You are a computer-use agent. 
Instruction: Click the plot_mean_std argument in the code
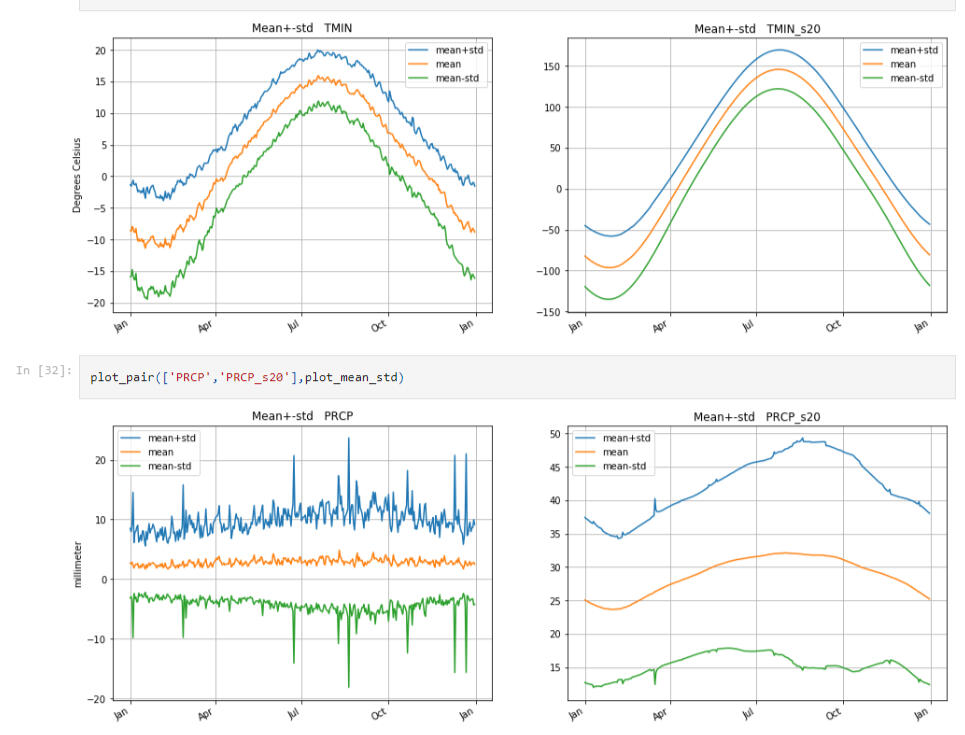354,377
